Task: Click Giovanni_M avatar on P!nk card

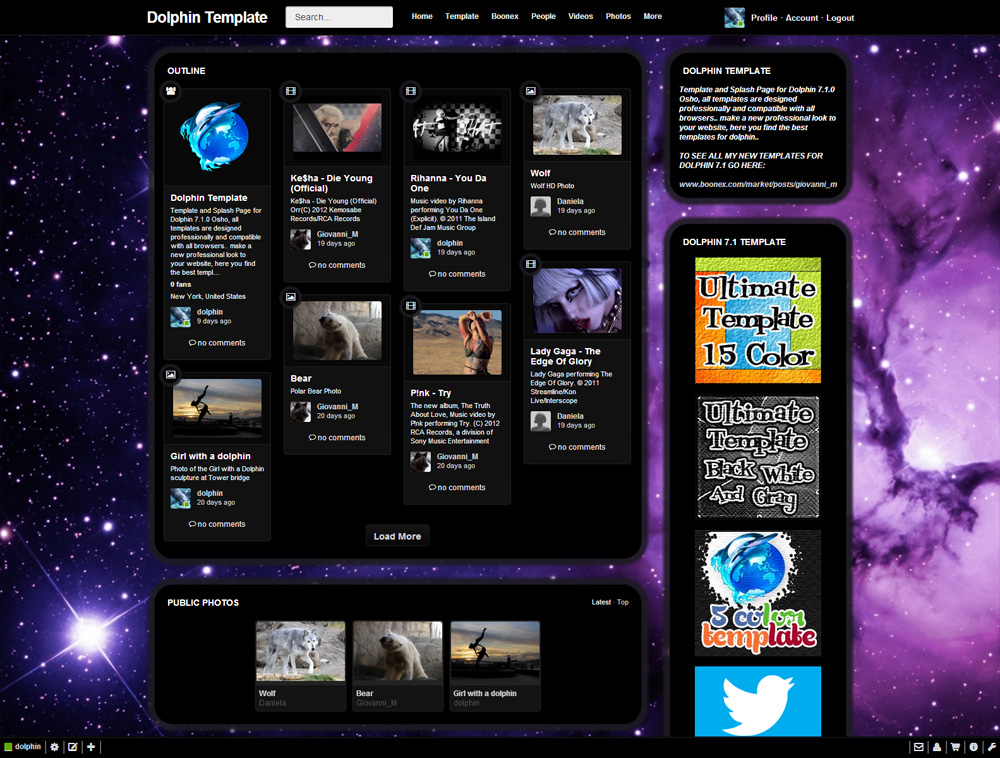Action: coord(420,462)
